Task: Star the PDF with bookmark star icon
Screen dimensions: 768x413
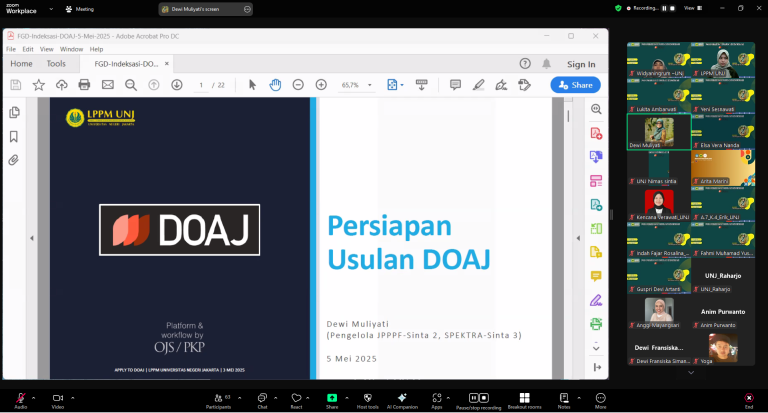Action: pyautogui.click(x=39, y=85)
